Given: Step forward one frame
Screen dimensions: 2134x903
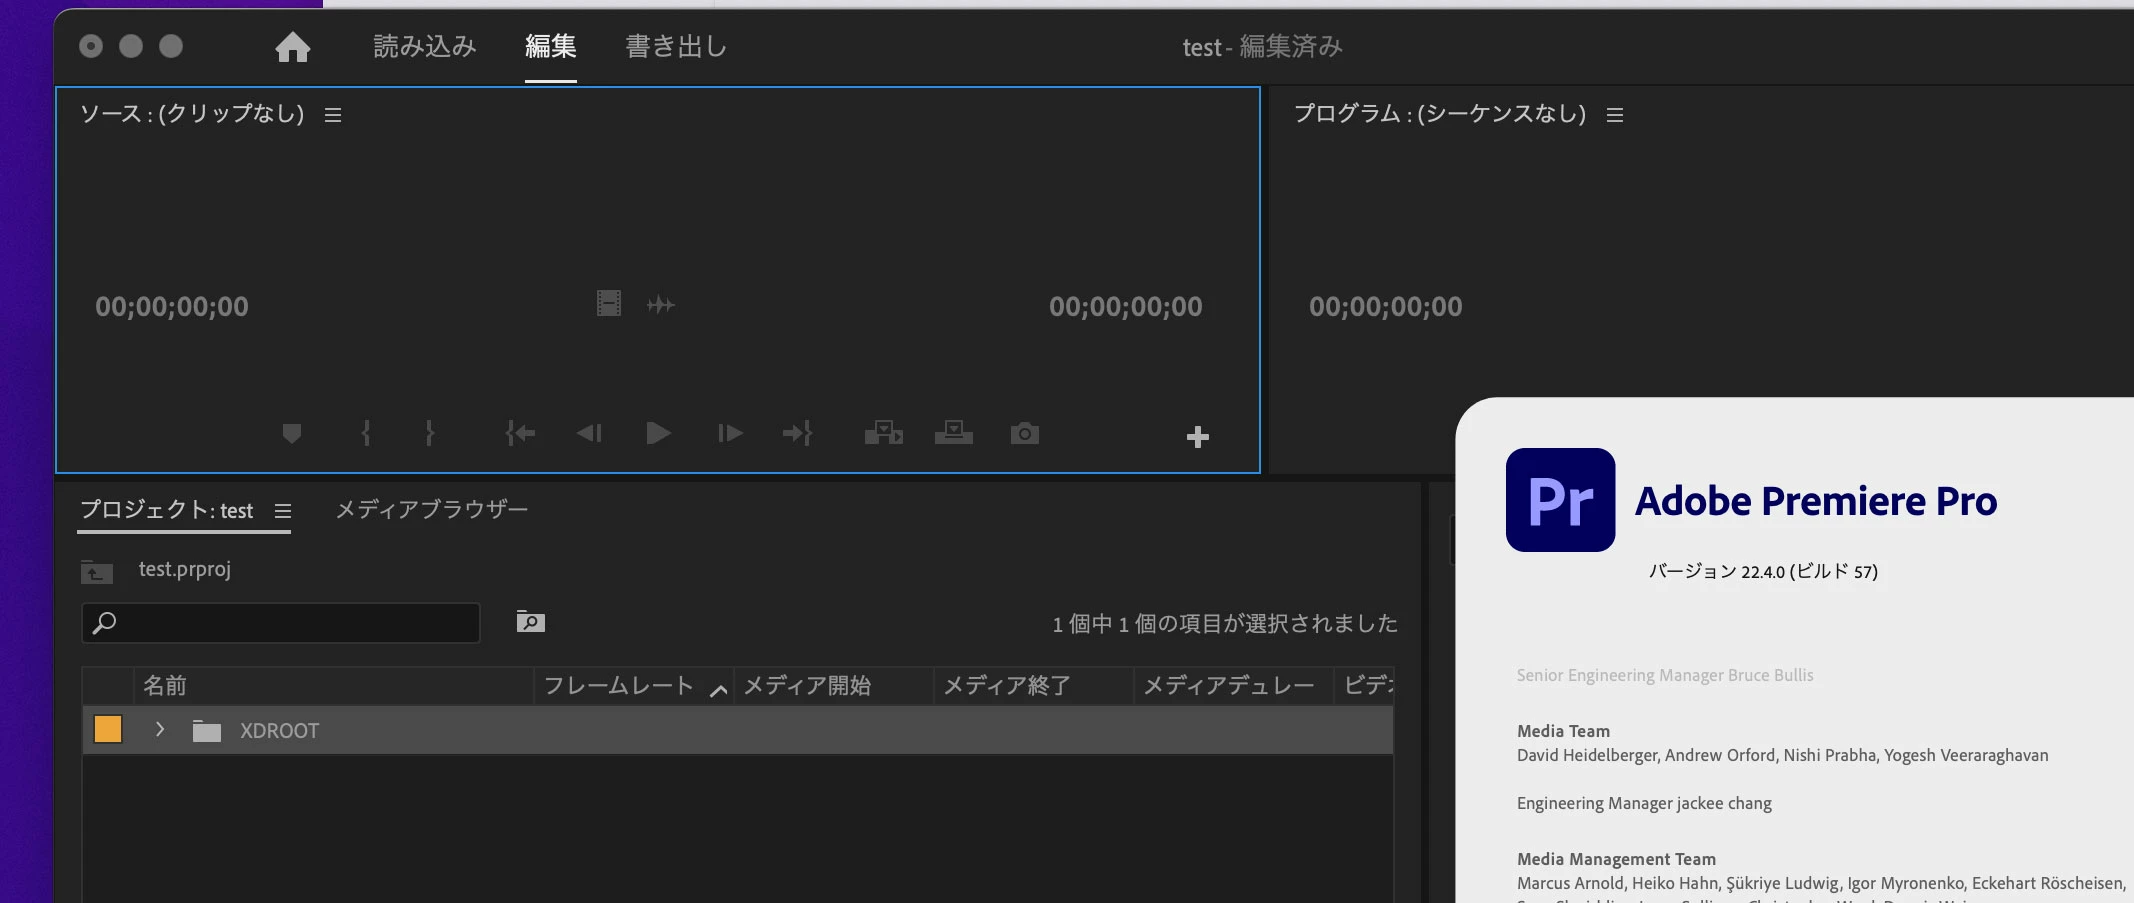Looking at the screenshot, I should click(x=730, y=433).
